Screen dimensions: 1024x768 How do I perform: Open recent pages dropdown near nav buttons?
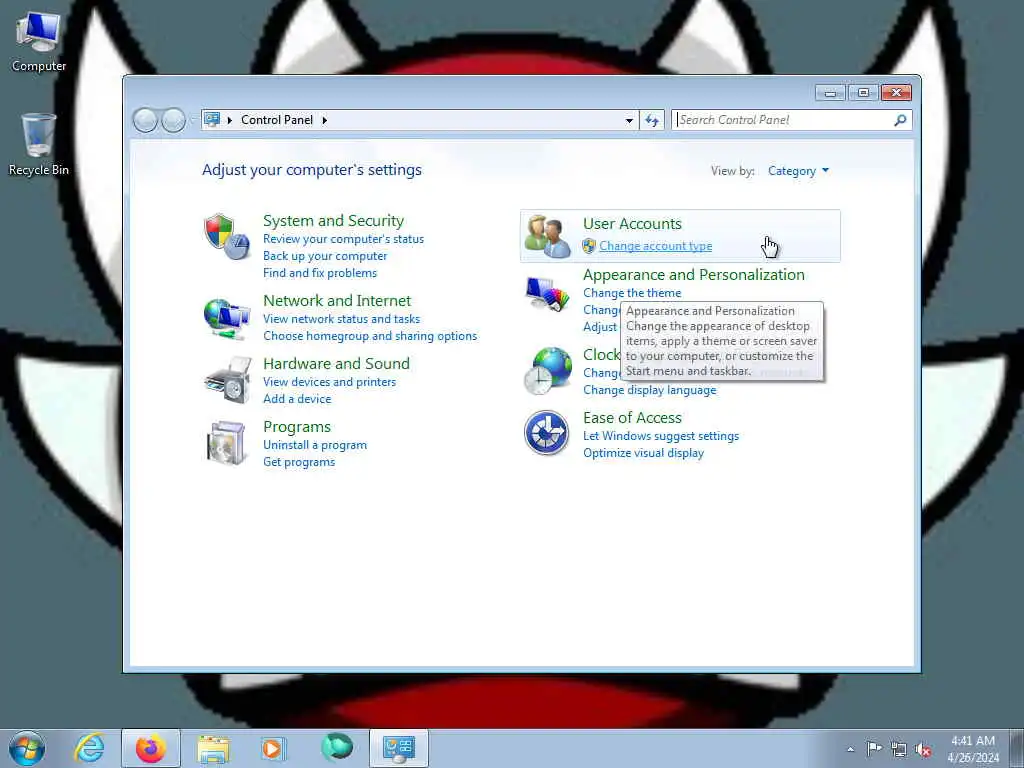[x=192, y=120]
